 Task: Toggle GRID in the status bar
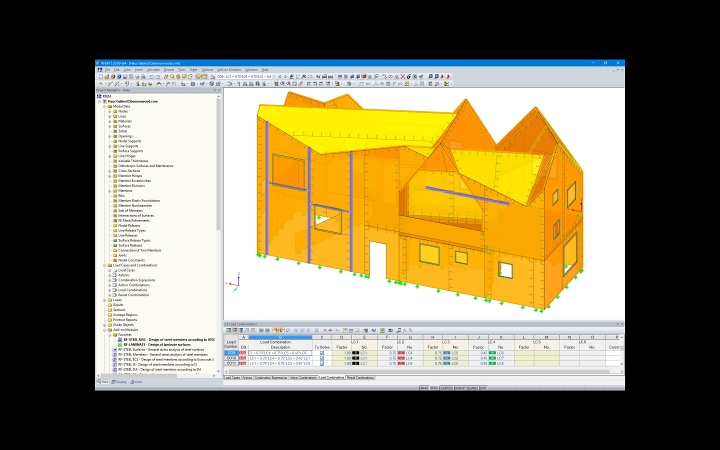coord(434,388)
